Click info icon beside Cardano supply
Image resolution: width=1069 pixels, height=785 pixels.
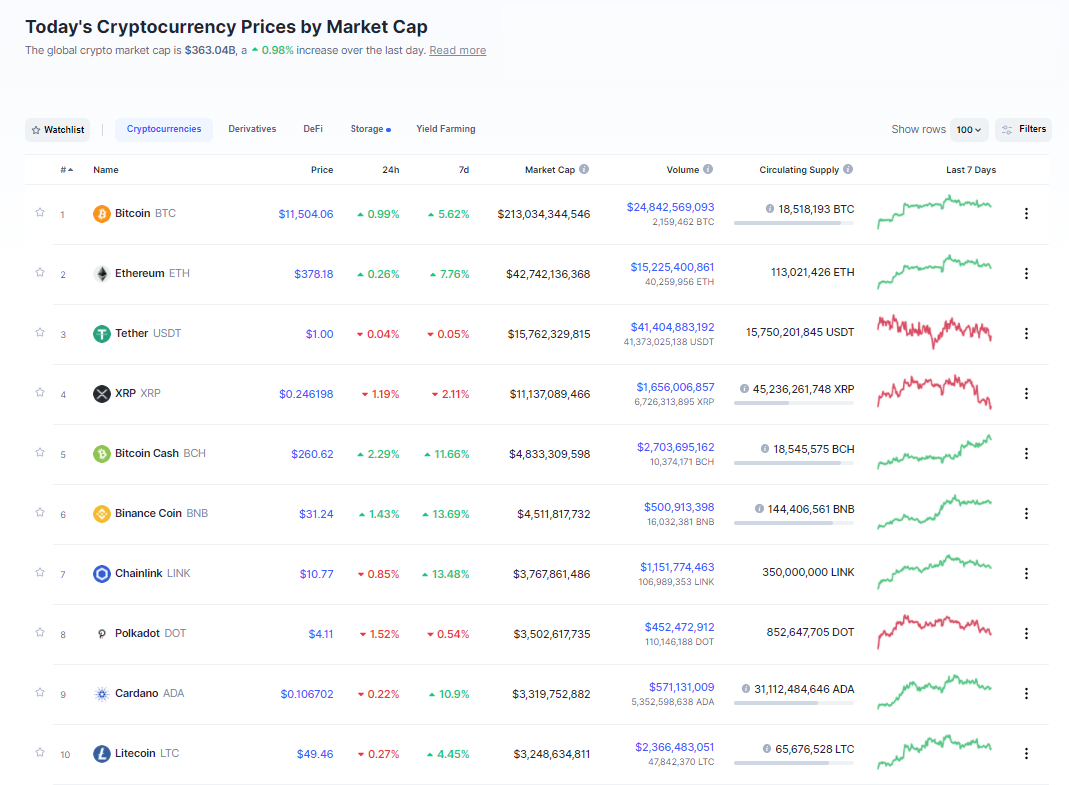point(746,689)
